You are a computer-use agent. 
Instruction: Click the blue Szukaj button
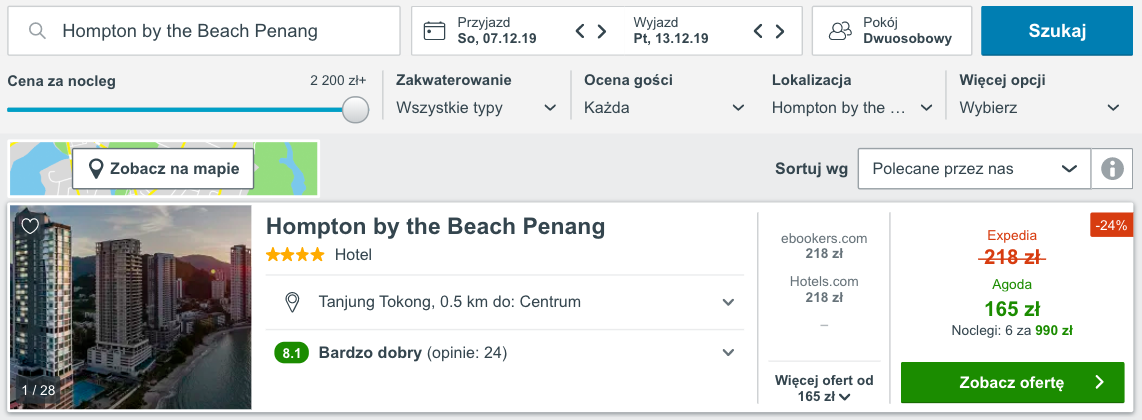pyautogui.click(x=1057, y=31)
